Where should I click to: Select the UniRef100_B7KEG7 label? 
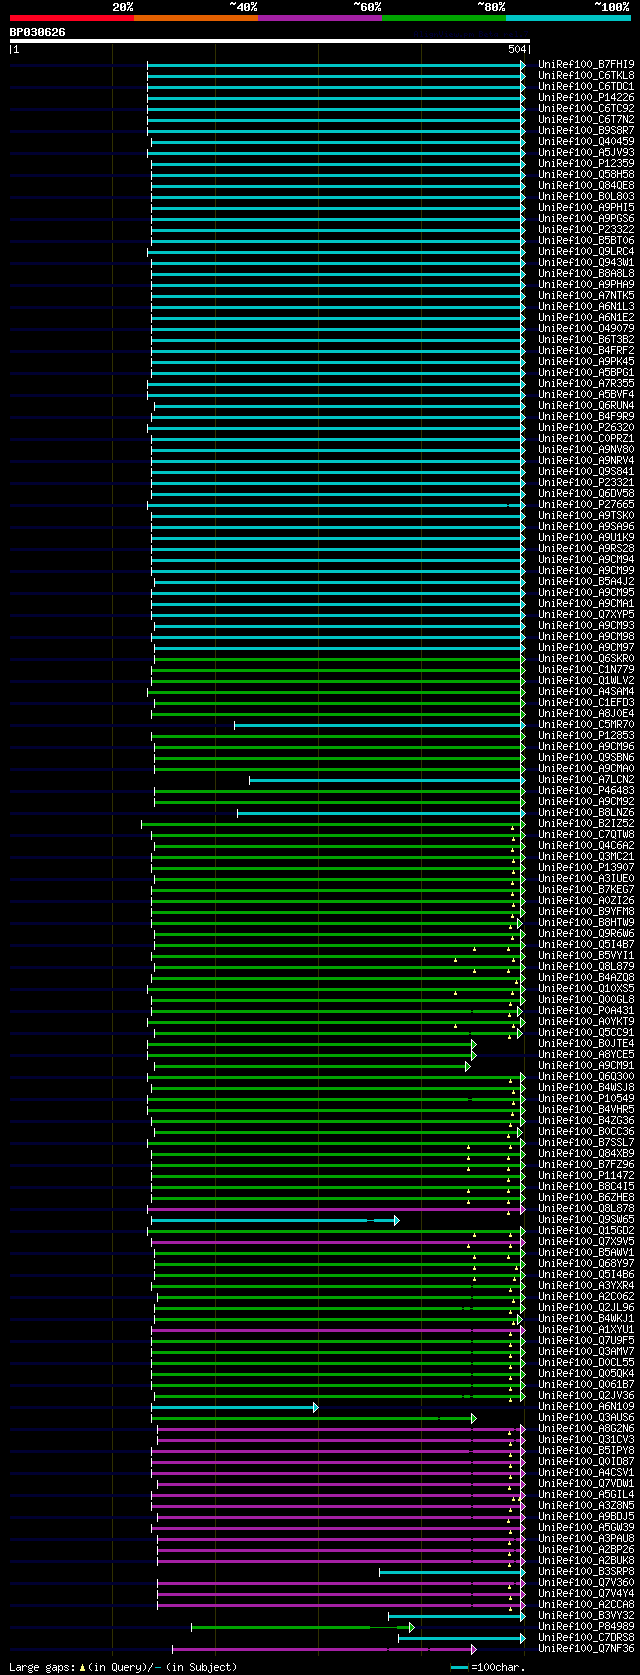click(x=586, y=889)
